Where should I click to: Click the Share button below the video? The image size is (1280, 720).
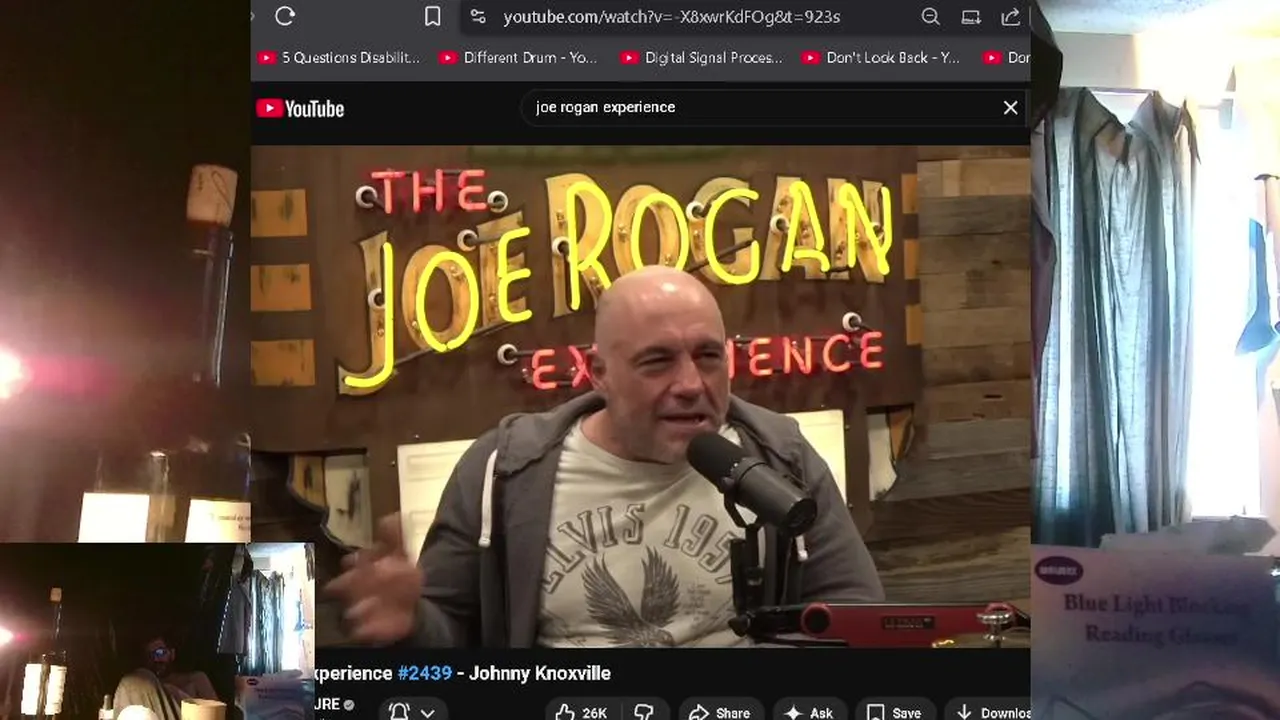pyautogui.click(x=720, y=712)
